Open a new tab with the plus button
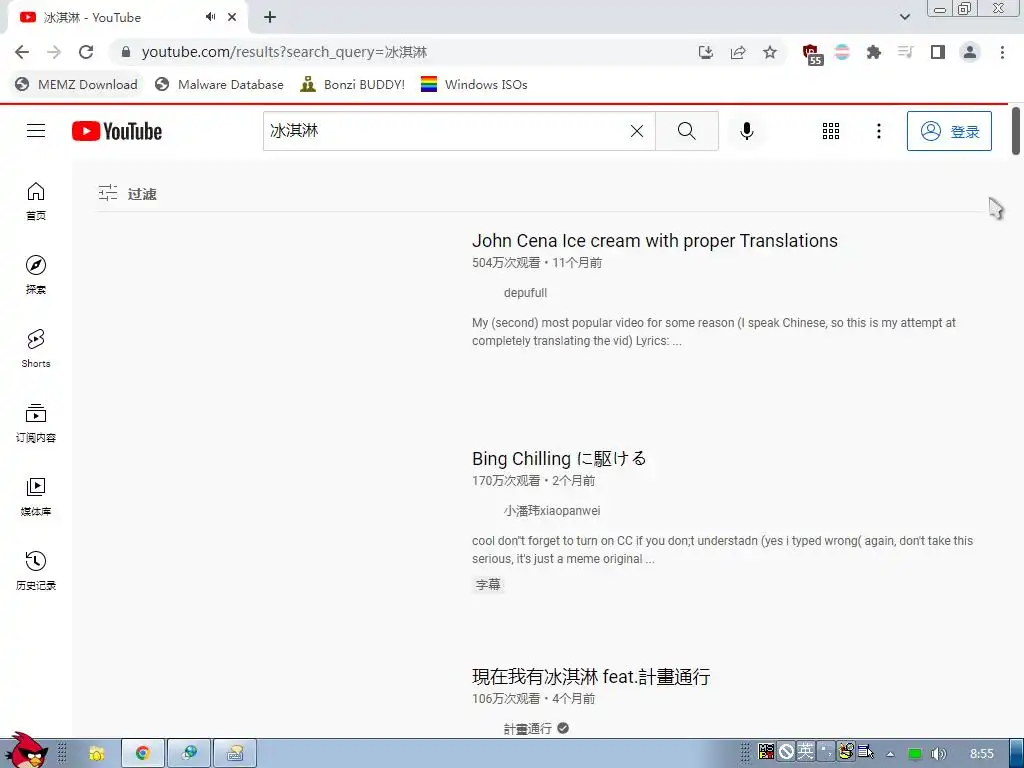Viewport: 1024px width, 768px height. 270,17
